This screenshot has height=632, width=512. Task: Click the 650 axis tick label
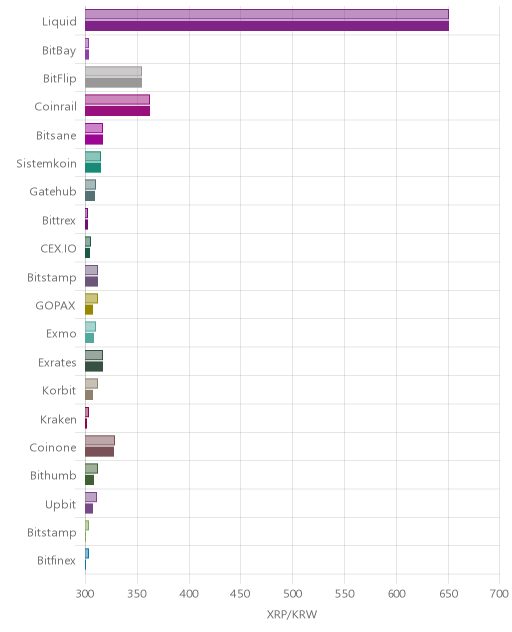pos(448,594)
